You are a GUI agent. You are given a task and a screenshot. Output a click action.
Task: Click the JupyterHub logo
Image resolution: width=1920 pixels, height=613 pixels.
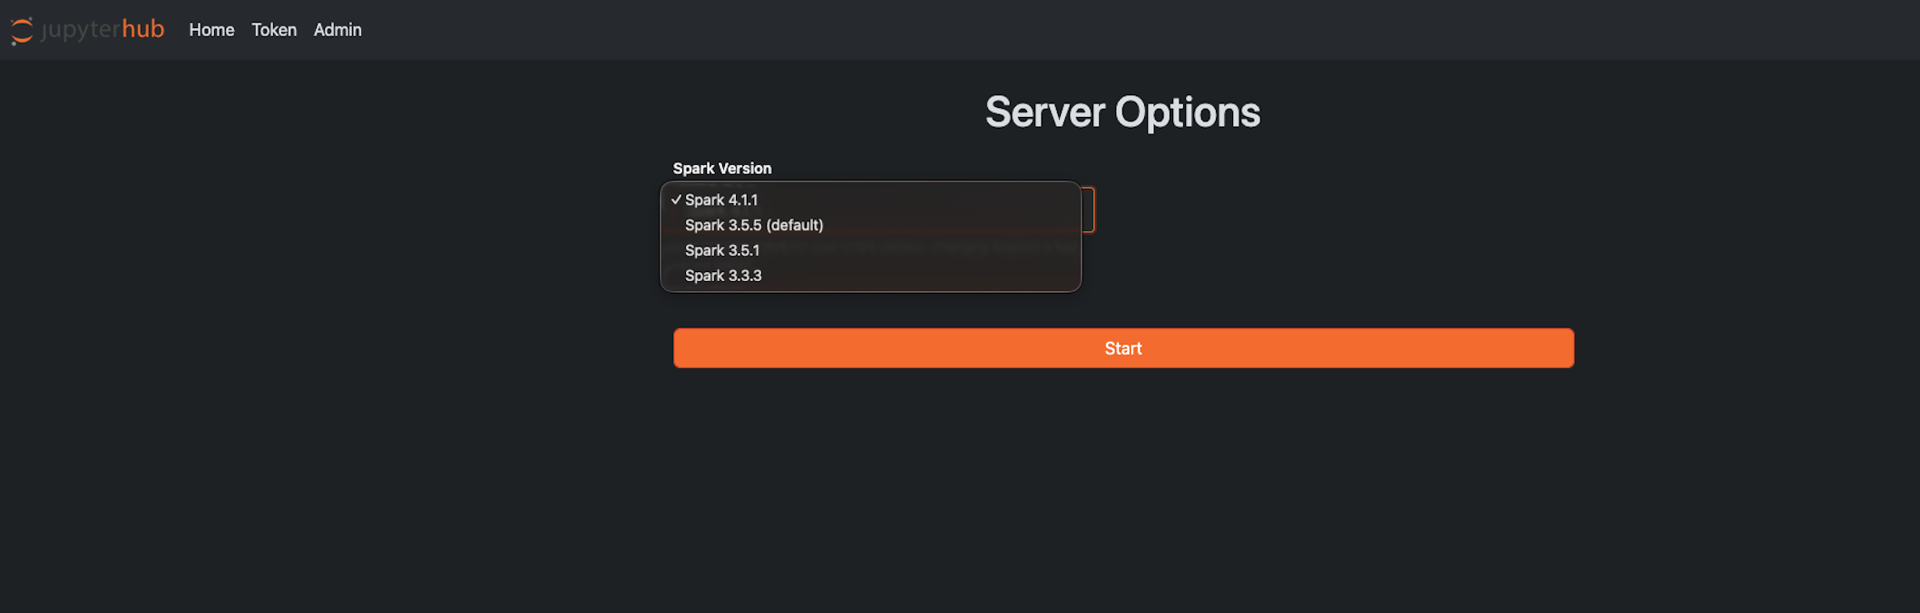(x=87, y=30)
